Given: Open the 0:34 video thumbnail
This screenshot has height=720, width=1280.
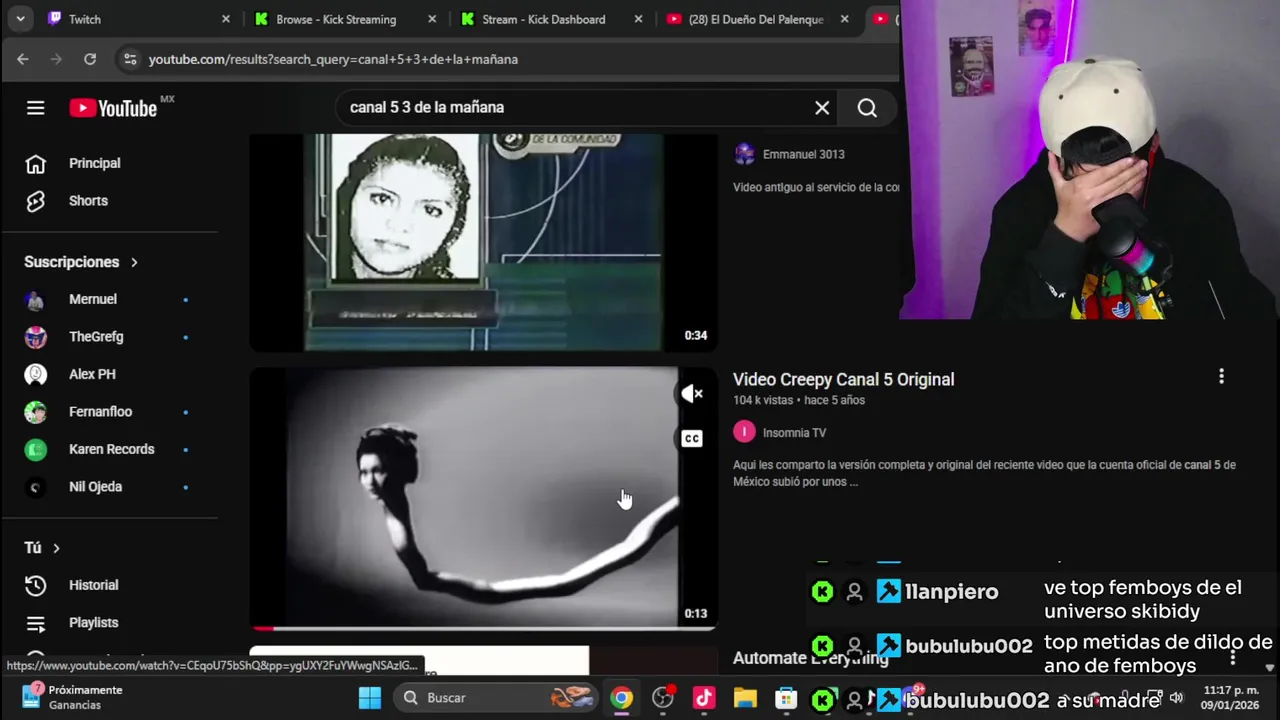Looking at the screenshot, I should 483,242.
